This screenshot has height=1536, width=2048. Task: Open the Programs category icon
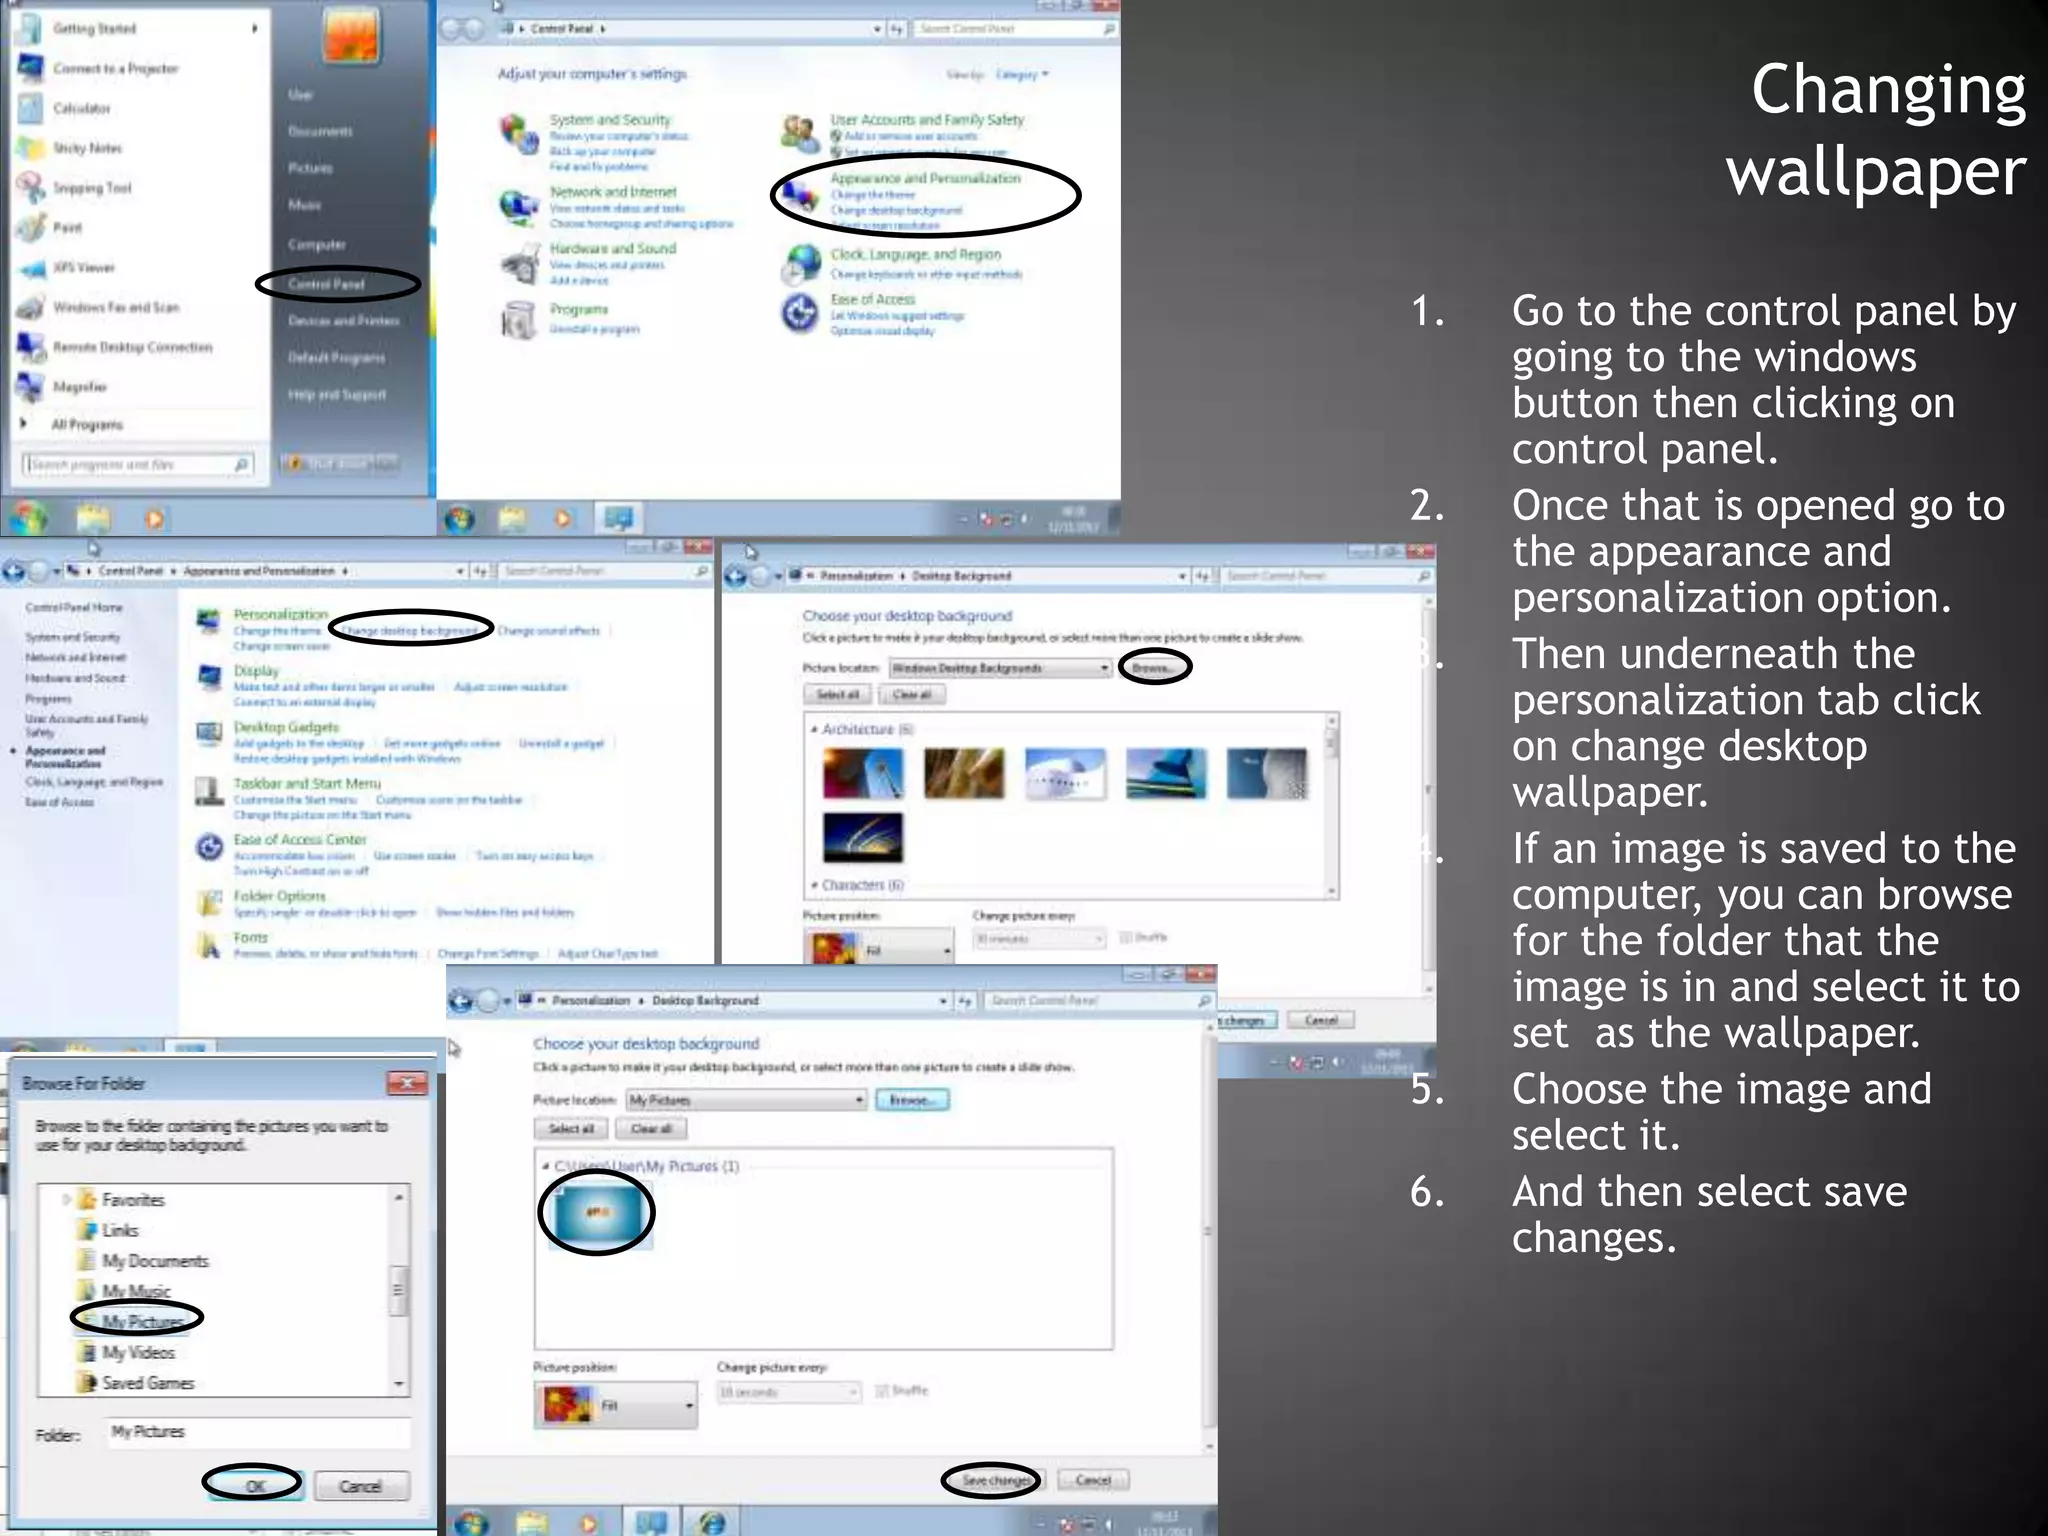click(x=519, y=320)
